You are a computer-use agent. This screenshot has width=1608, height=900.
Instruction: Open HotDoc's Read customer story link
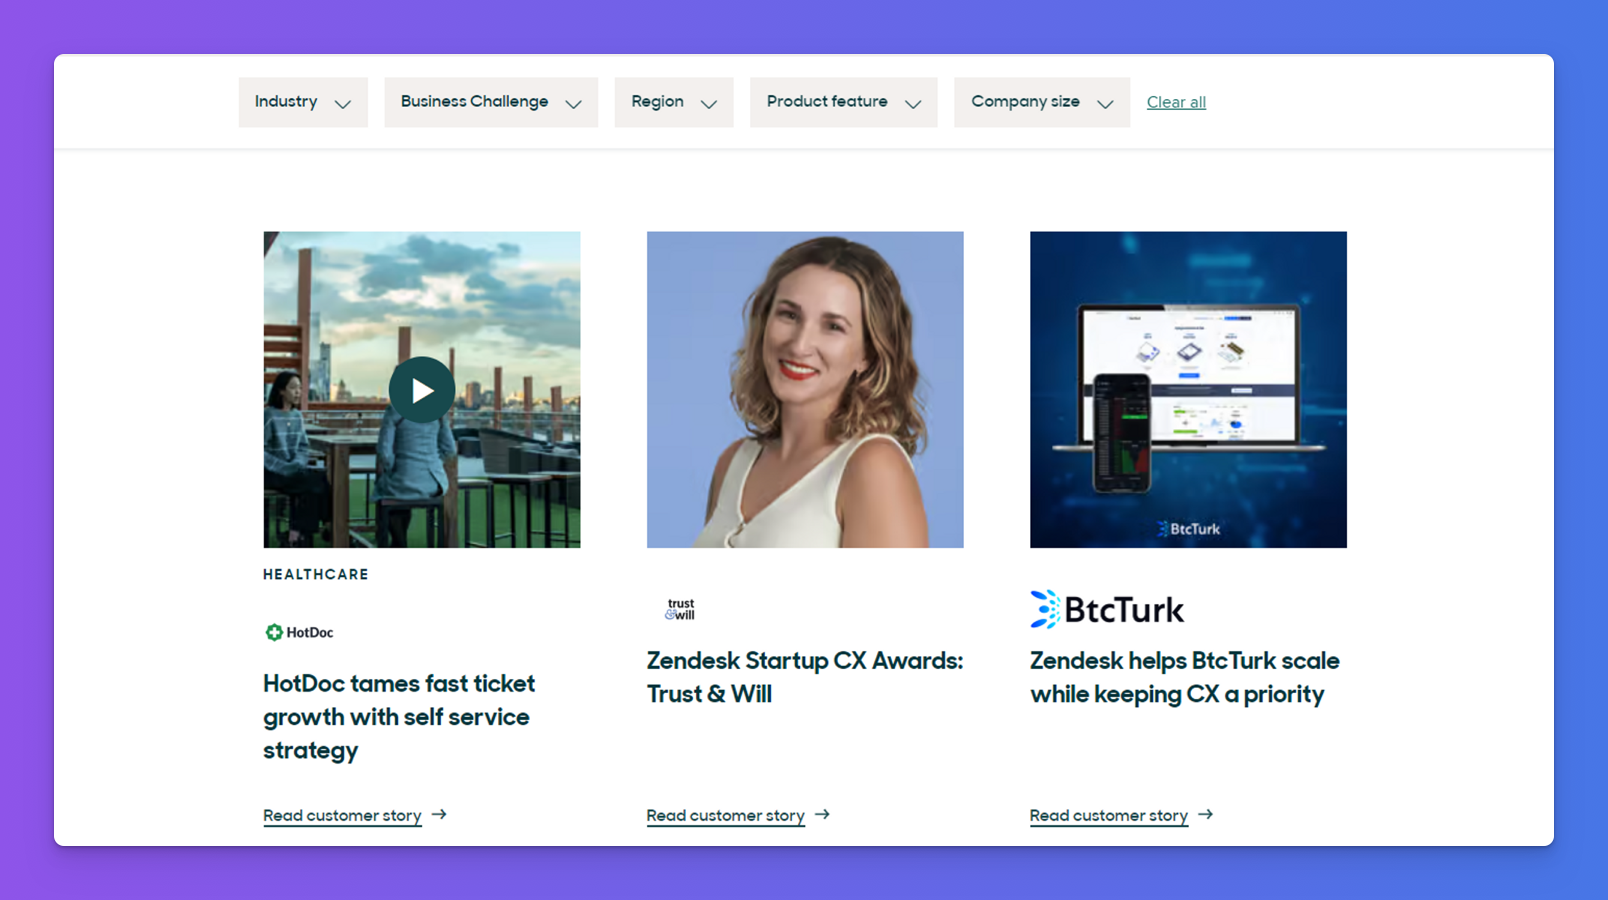click(x=342, y=816)
